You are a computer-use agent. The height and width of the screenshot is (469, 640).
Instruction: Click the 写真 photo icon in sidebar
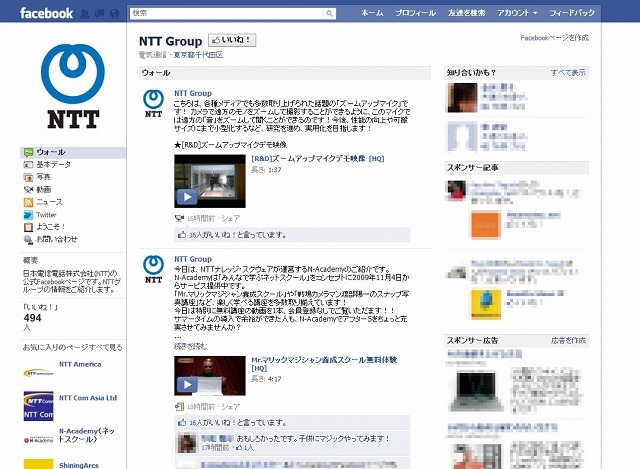(x=28, y=177)
